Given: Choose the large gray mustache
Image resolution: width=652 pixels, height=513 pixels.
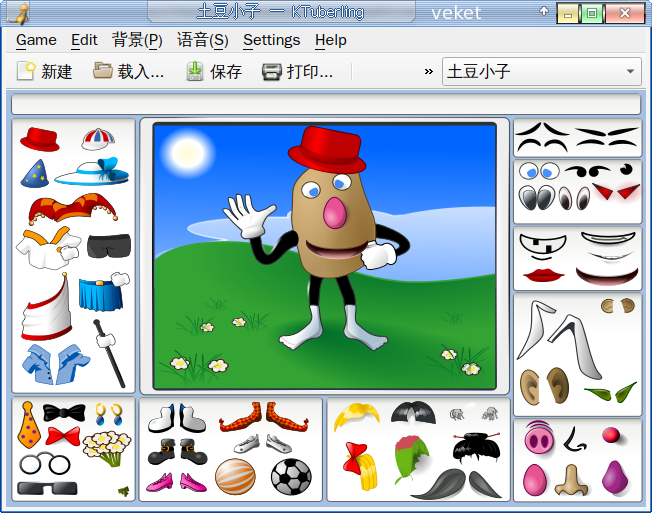Looking at the screenshot, I should tap(457, 483).
